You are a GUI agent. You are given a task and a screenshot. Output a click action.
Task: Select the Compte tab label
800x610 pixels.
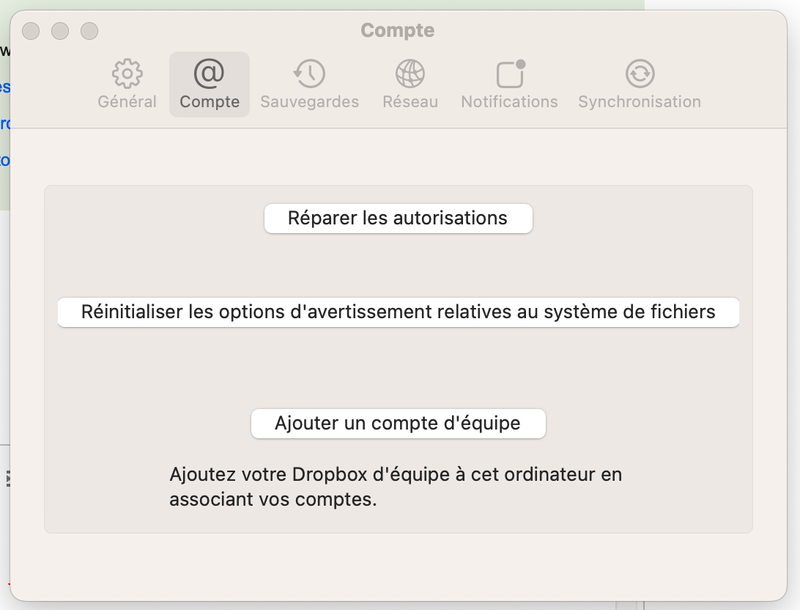click(x=209, y=101)
